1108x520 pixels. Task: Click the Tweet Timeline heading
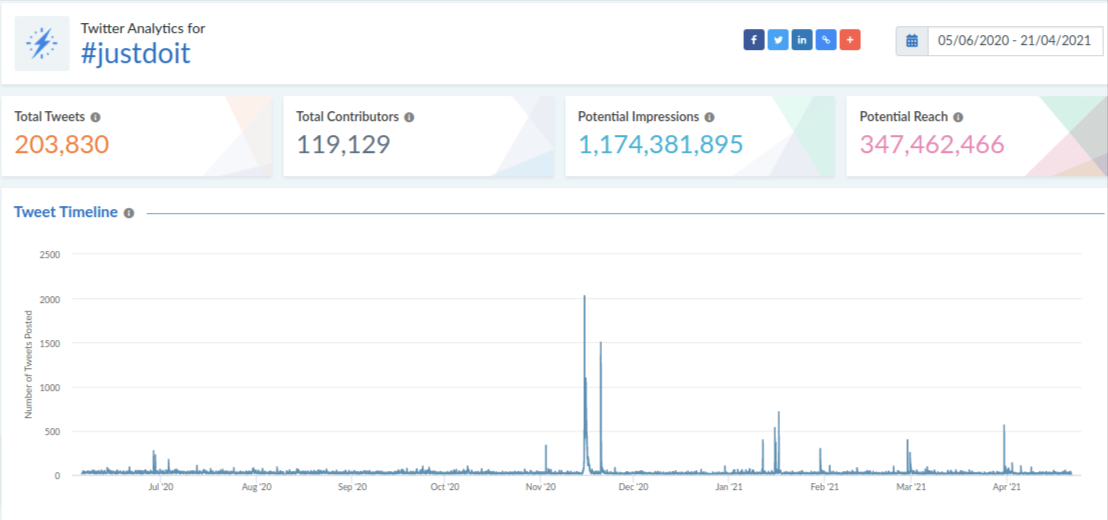coord(66,212)
